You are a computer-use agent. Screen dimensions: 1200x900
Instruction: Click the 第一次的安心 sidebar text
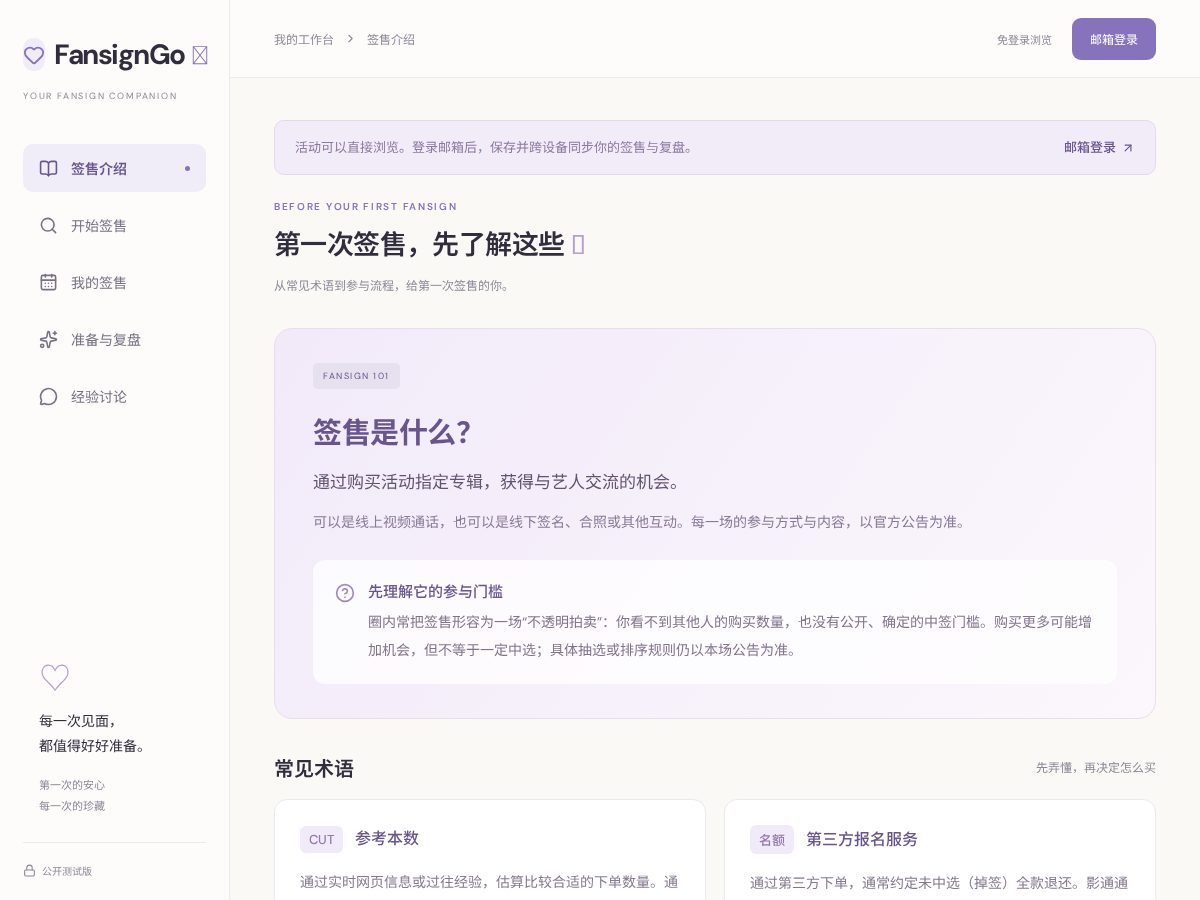pyautogui.click(x=72, y=785)
